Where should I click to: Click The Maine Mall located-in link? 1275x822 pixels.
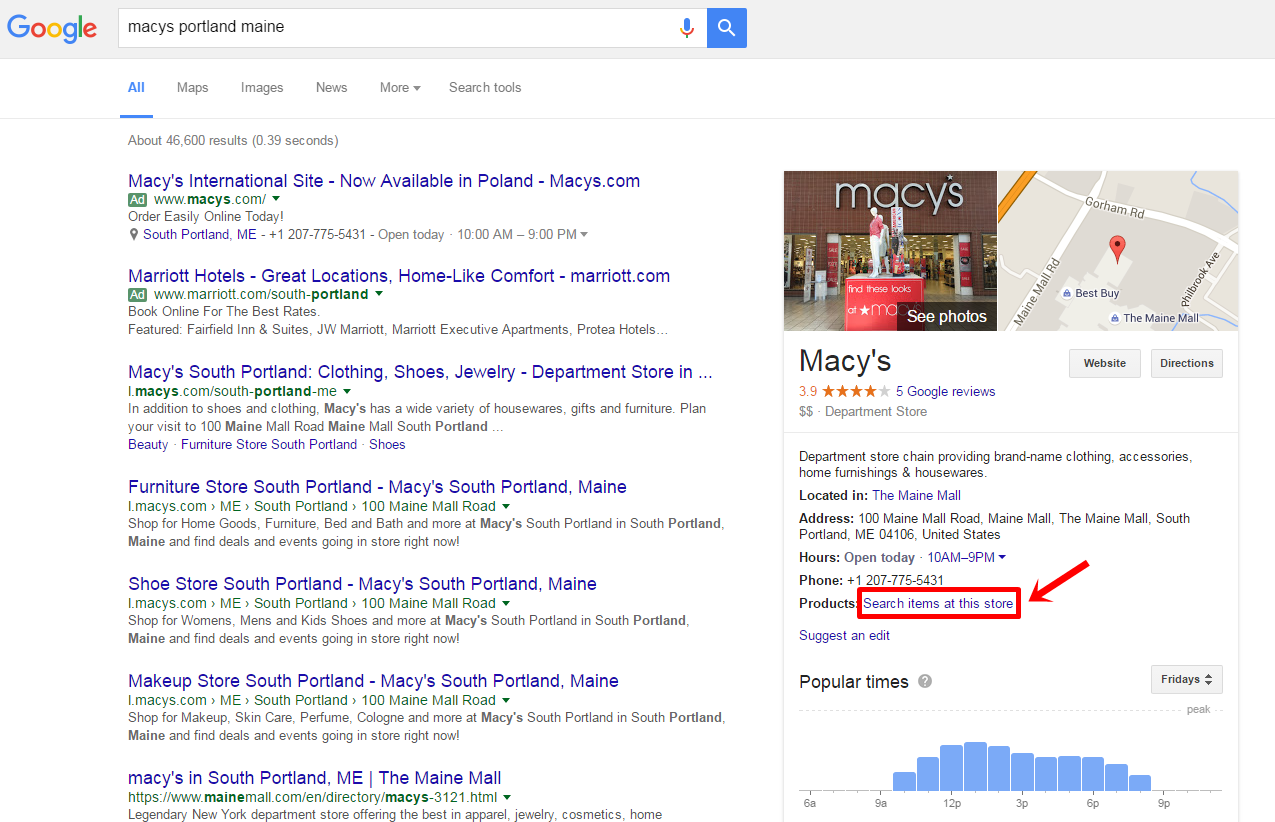pyautogui.click(x=916, y=495)
